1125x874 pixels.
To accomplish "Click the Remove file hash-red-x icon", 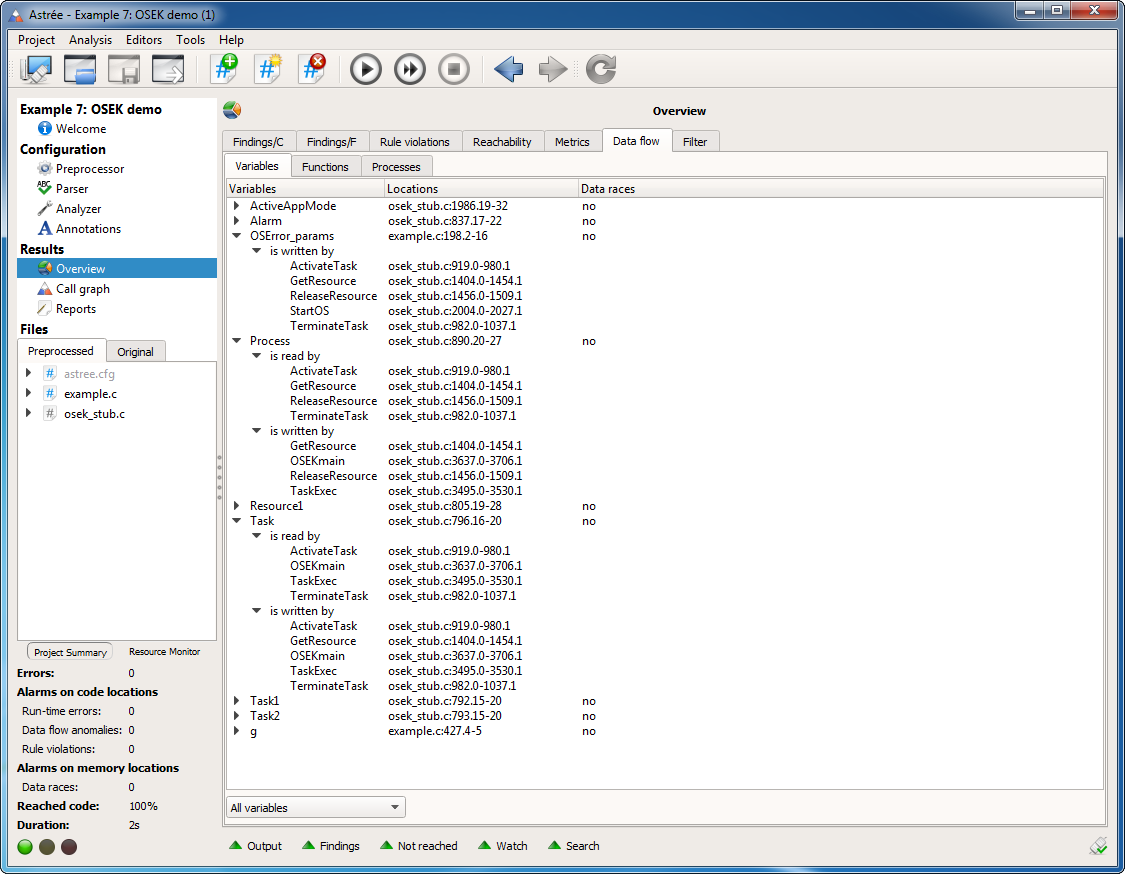I will tap(312, 70).
